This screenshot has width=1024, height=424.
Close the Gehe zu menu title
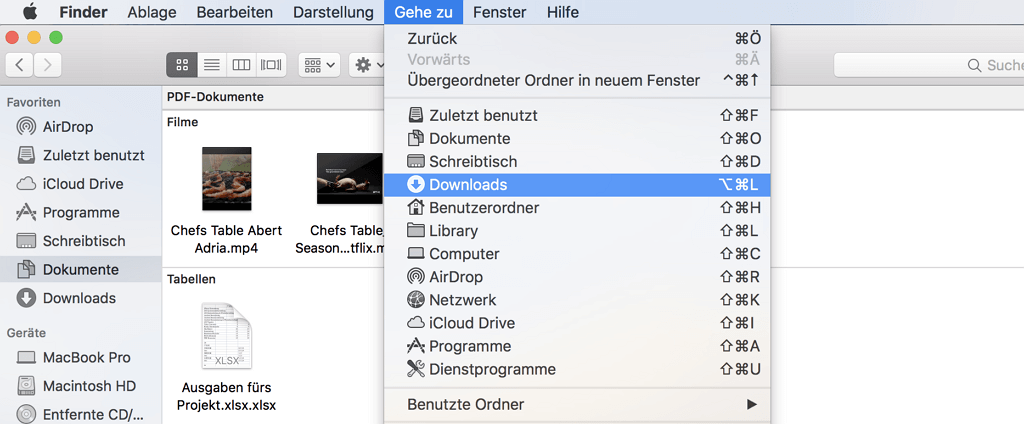point(423,12)
